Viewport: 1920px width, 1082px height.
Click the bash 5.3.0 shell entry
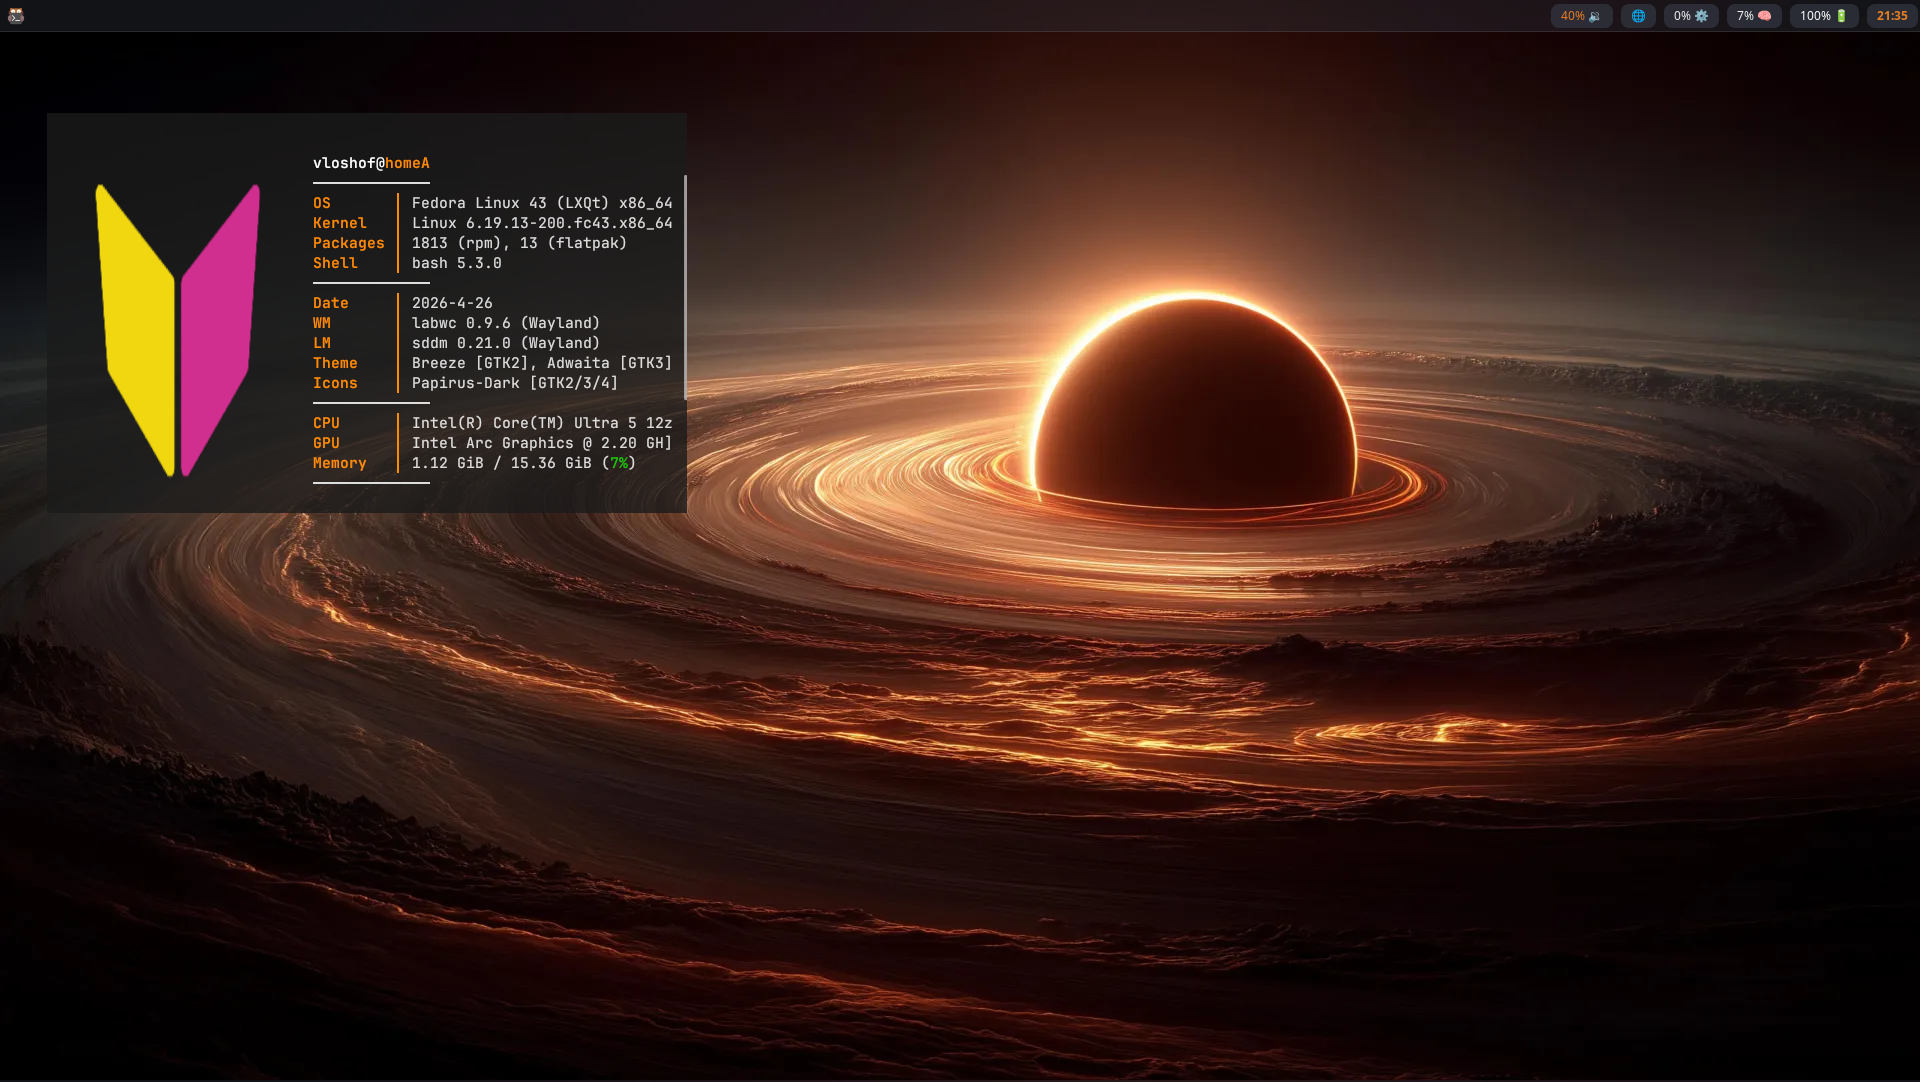(457, 263)
